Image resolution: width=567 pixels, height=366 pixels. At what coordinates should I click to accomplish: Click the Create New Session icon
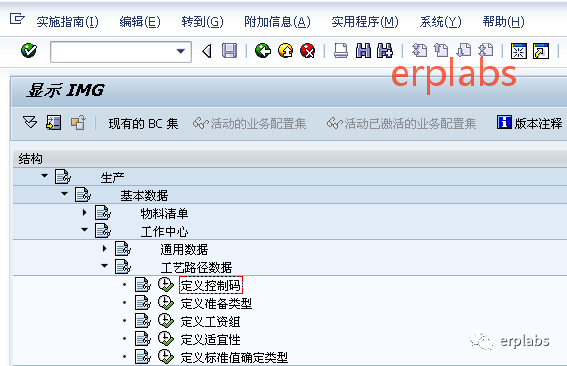pyautogui.click(x=519, y=51)
